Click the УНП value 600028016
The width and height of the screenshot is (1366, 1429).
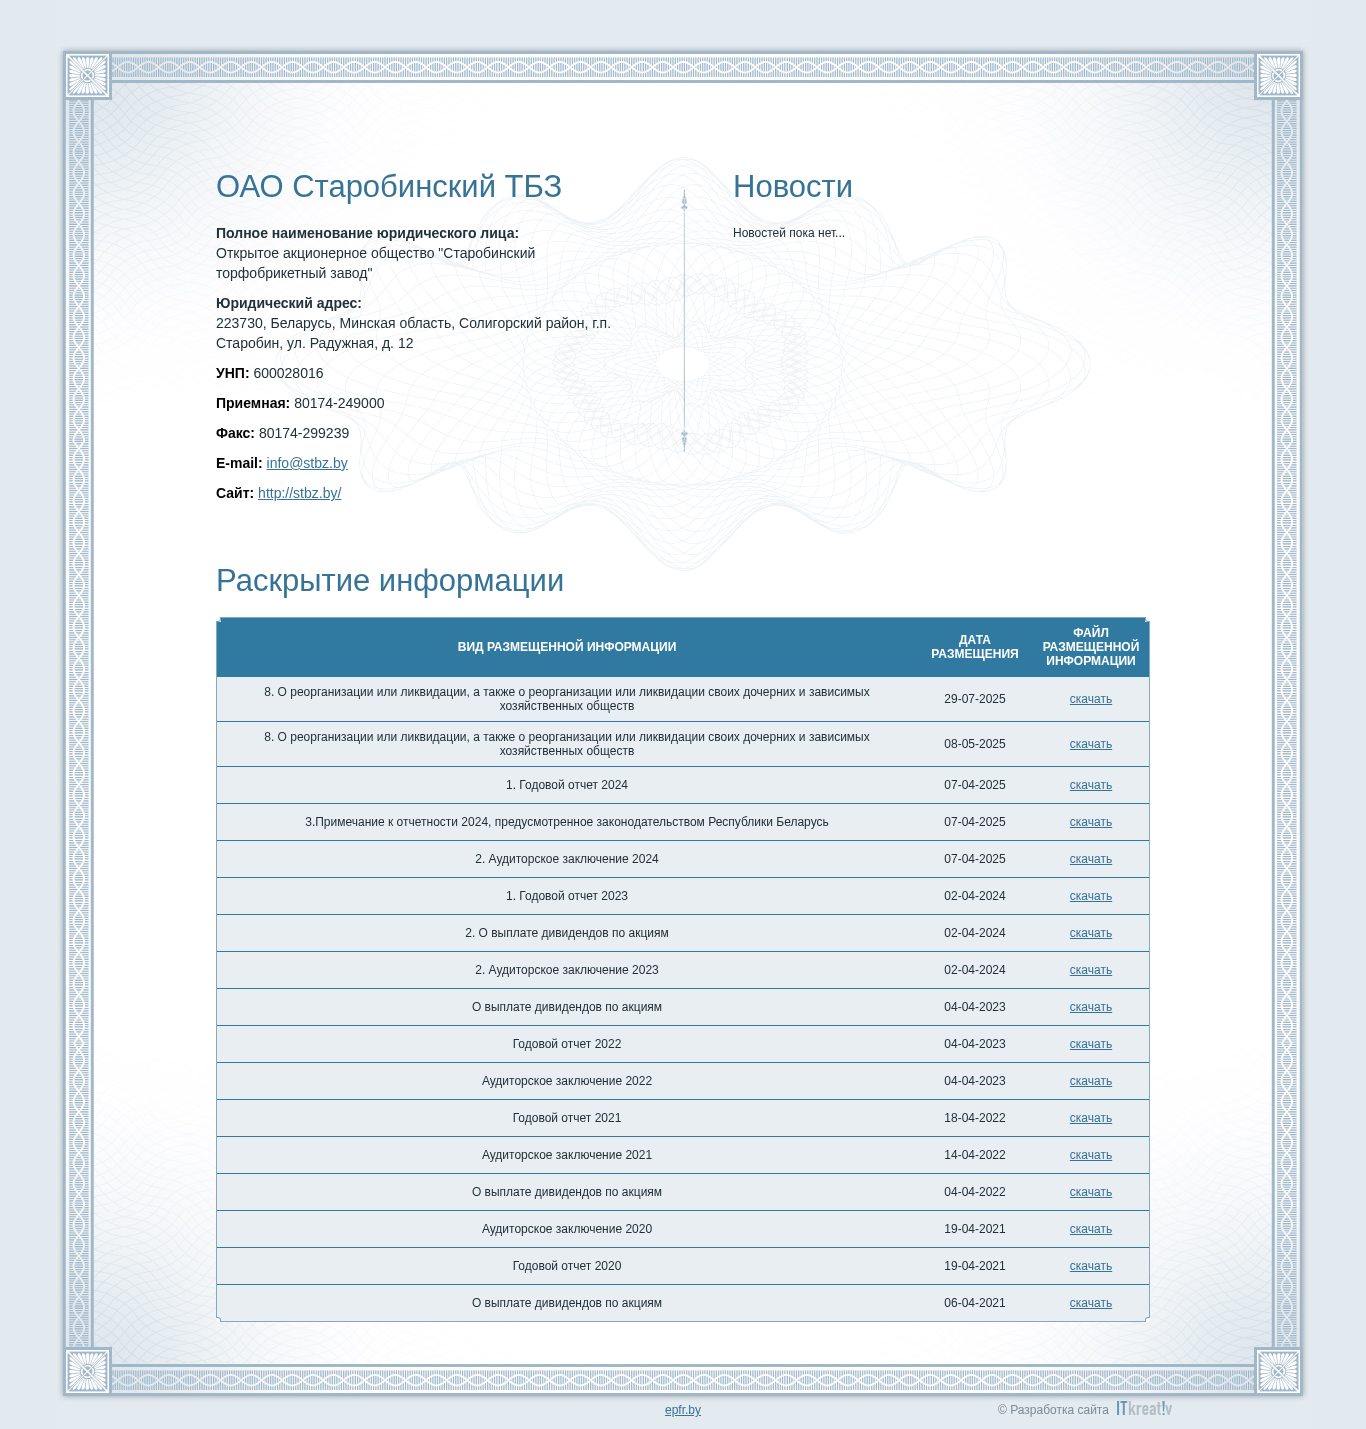[x=288, y=373]
